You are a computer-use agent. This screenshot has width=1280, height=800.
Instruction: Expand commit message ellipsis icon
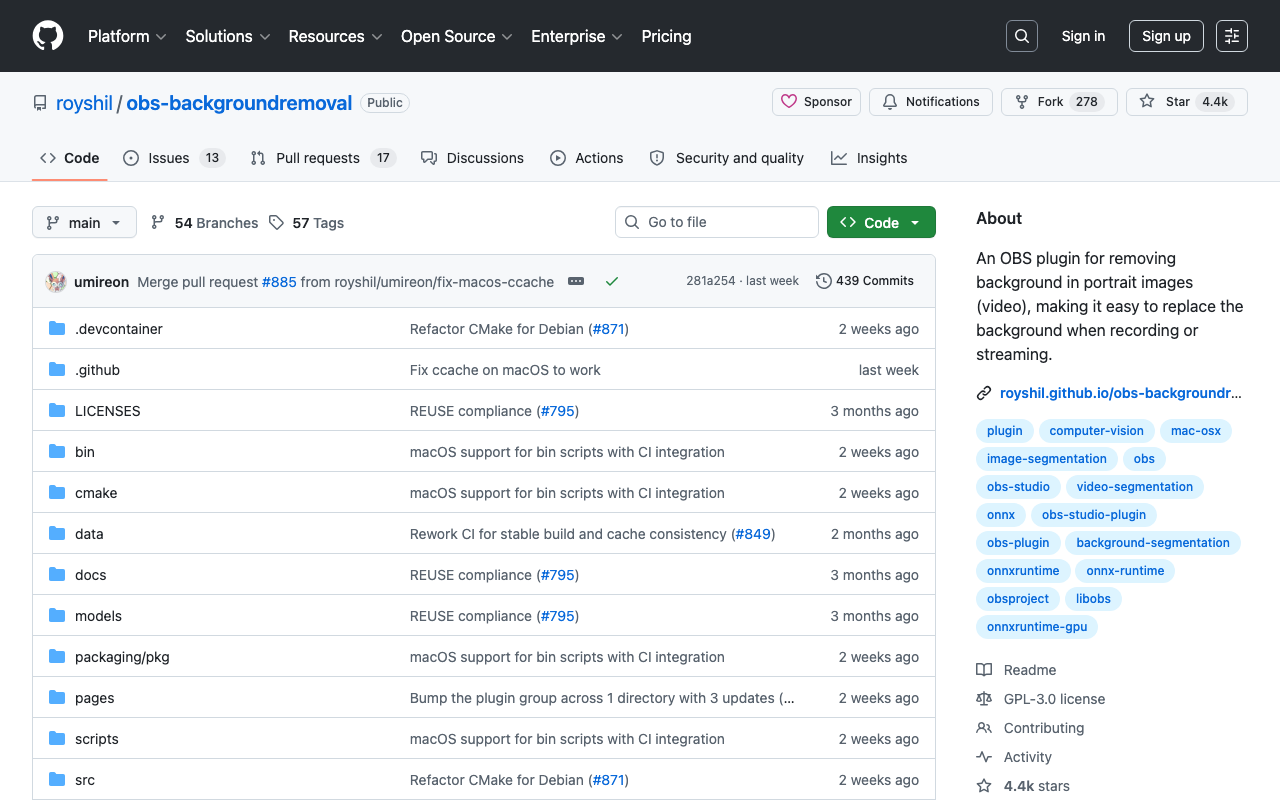point(576,282)
